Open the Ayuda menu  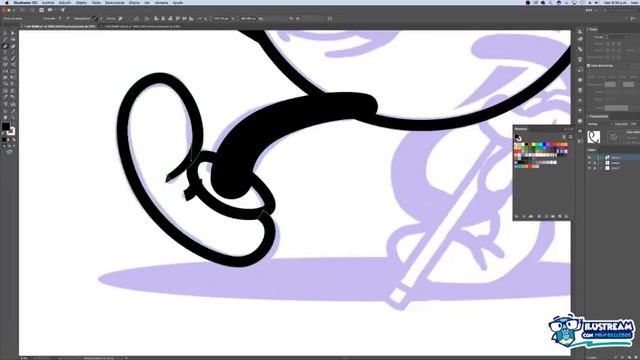pyautogui.click(x=178, y=2)
